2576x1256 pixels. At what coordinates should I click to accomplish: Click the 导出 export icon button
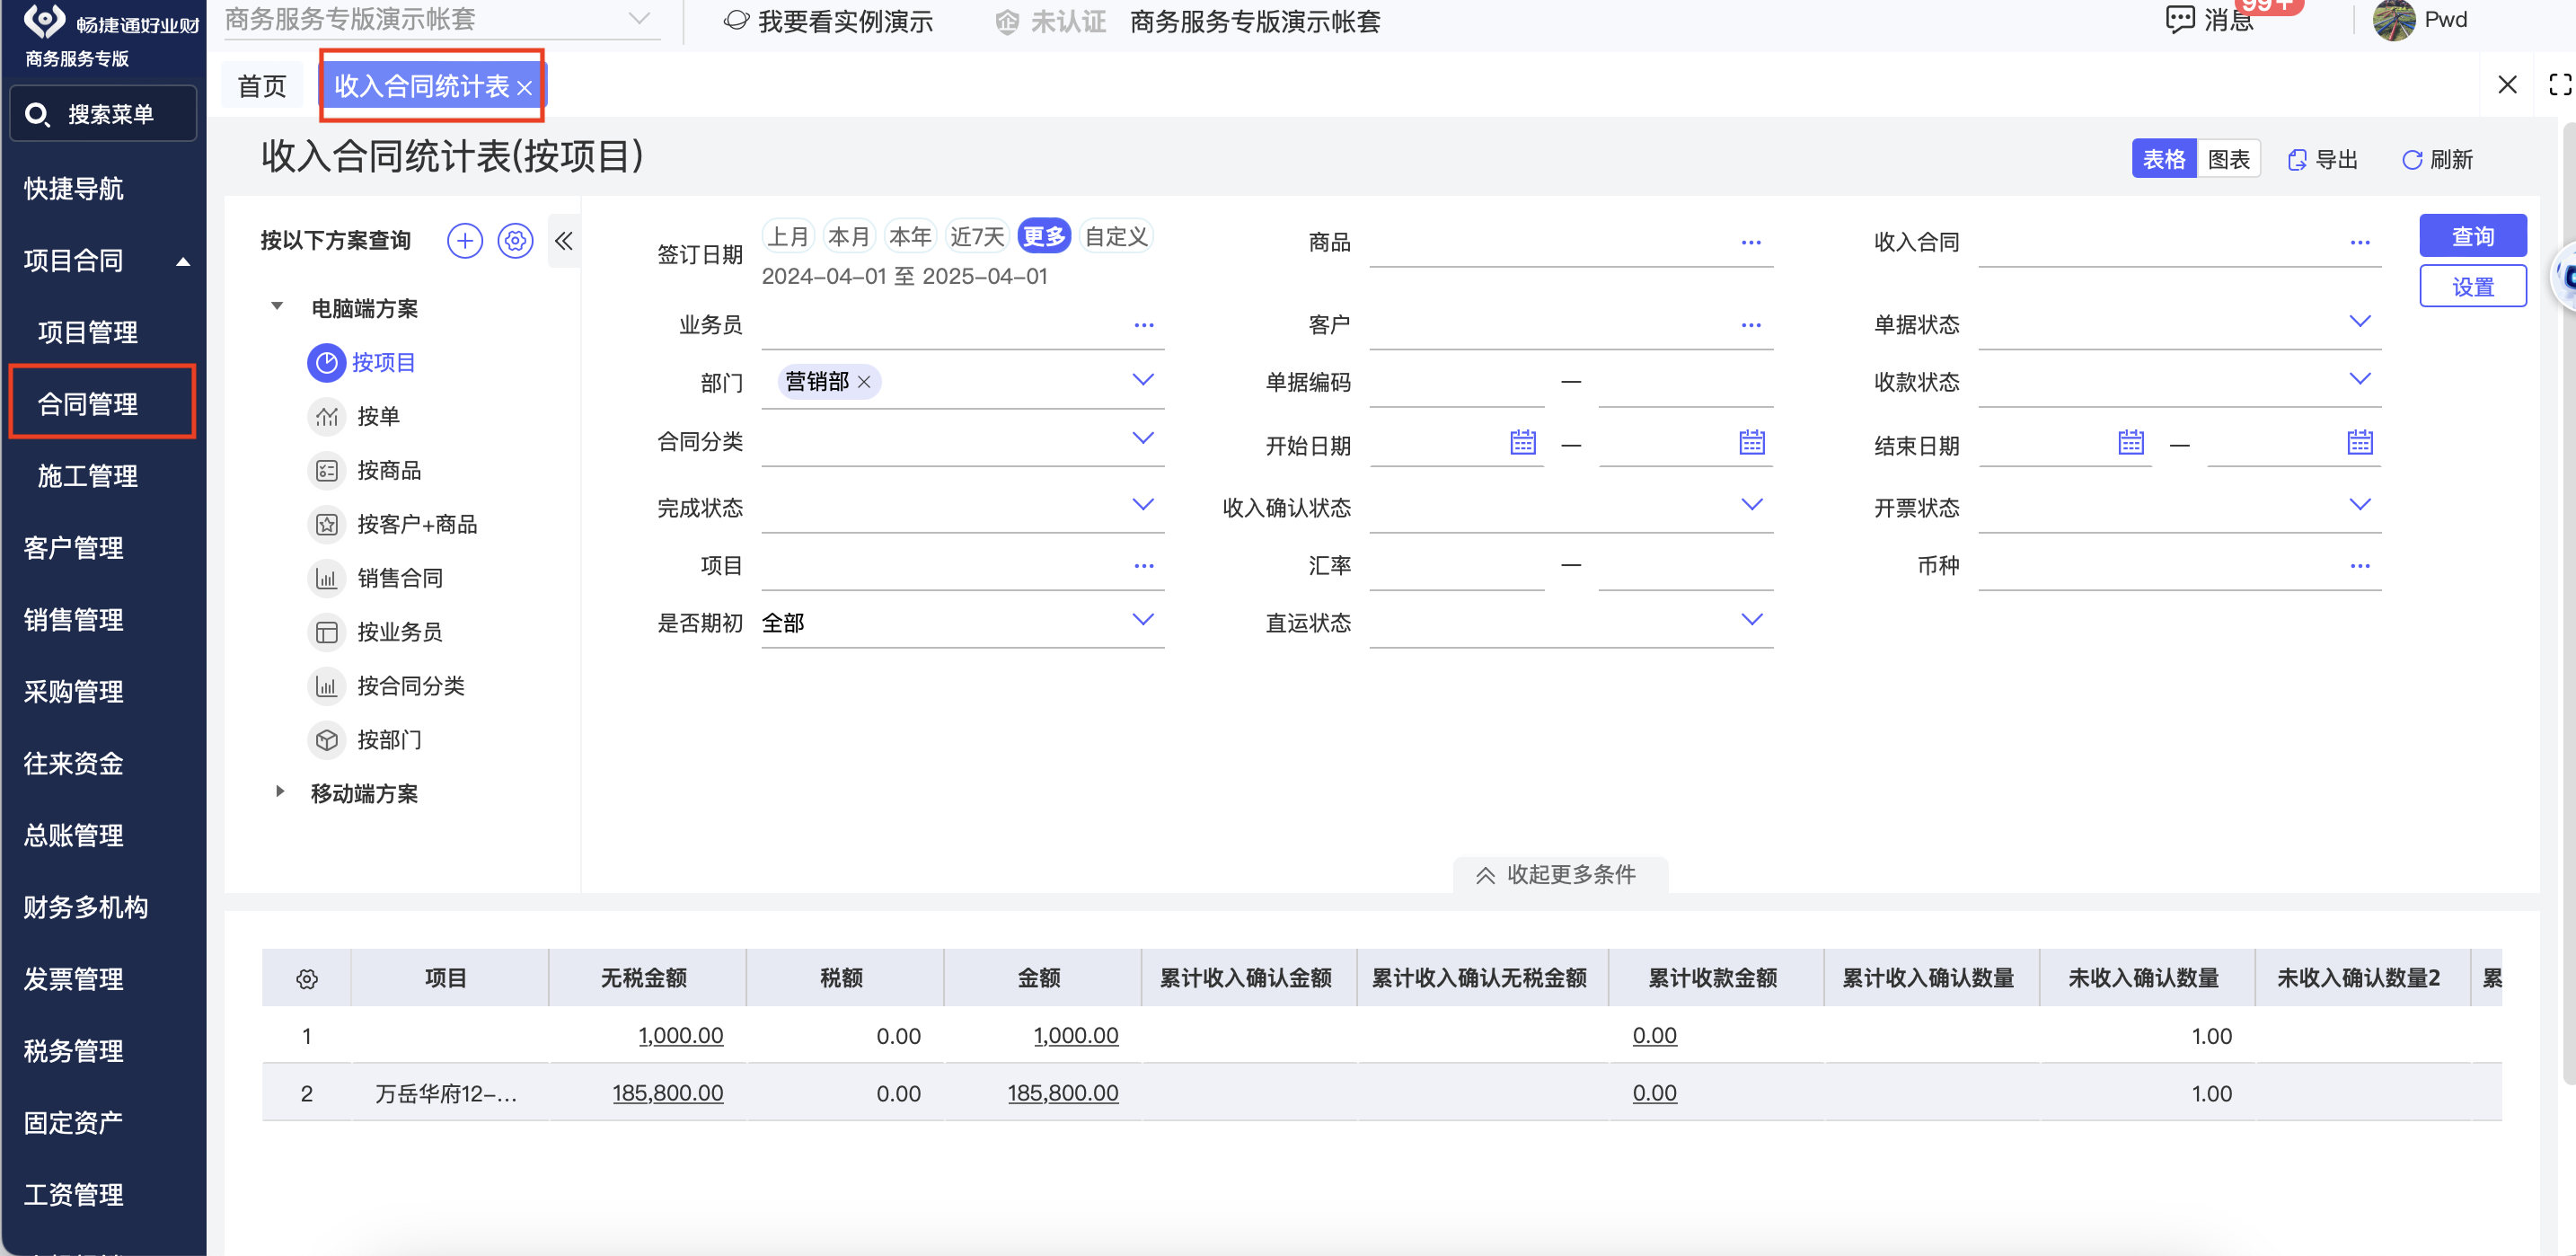2322,160
